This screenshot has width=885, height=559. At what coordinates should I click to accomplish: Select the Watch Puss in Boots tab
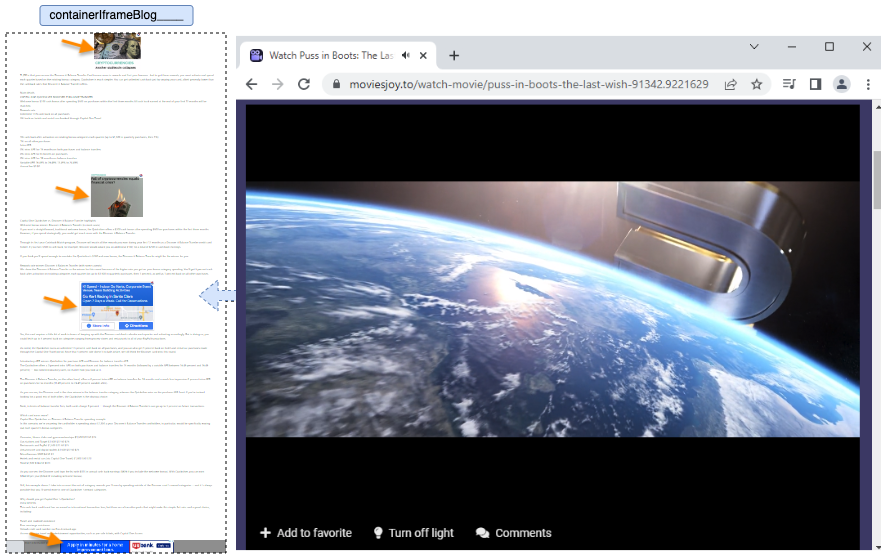(330, 55)
